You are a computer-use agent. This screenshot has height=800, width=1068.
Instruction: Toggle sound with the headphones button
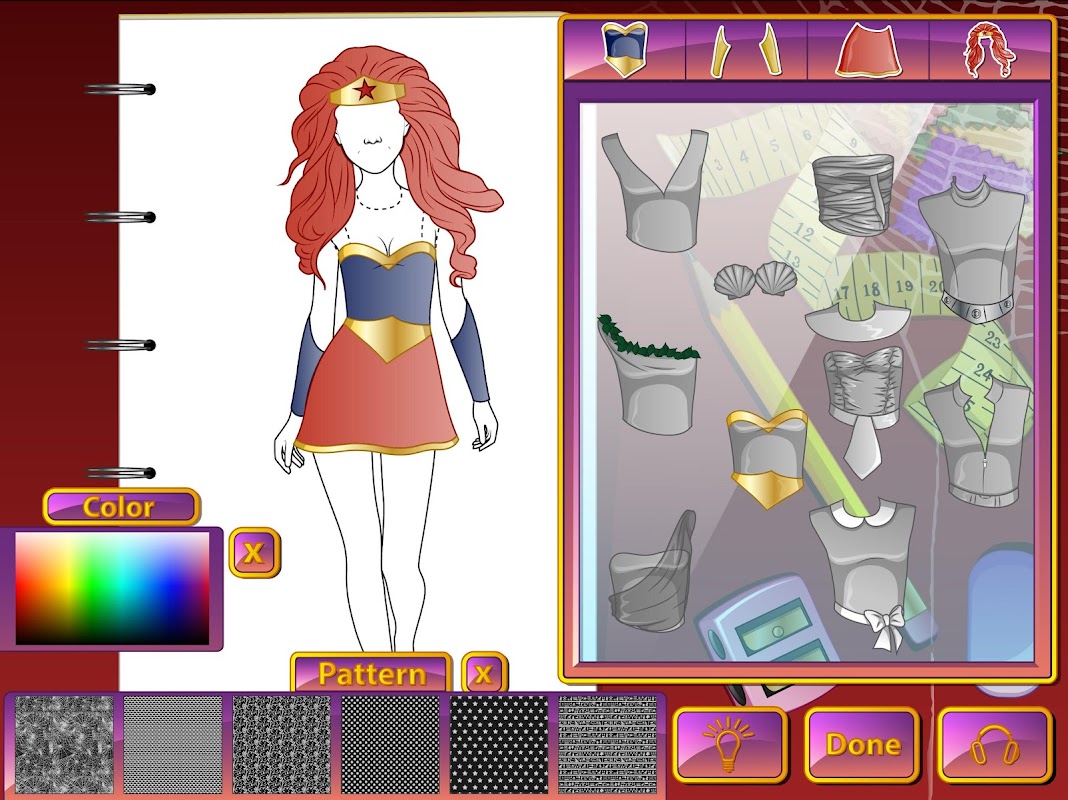pyautogui.click(x=995, y=745)
